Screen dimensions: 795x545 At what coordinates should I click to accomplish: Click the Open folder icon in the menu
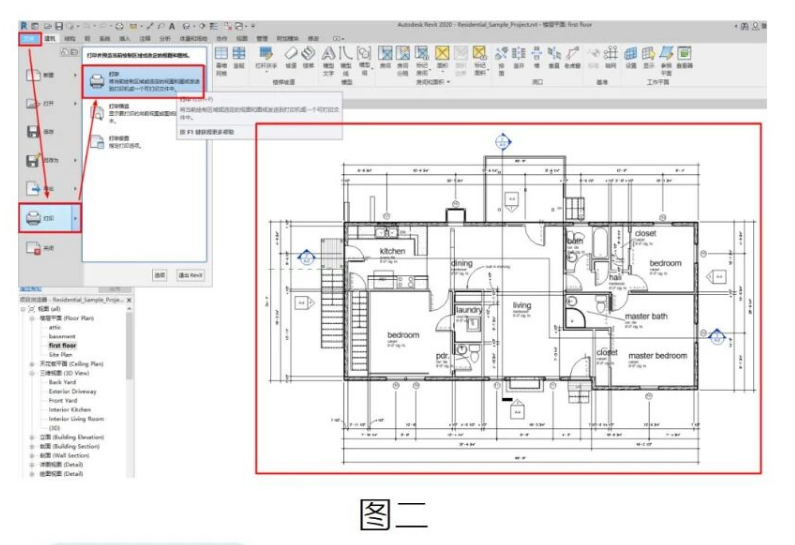[33, 103]
